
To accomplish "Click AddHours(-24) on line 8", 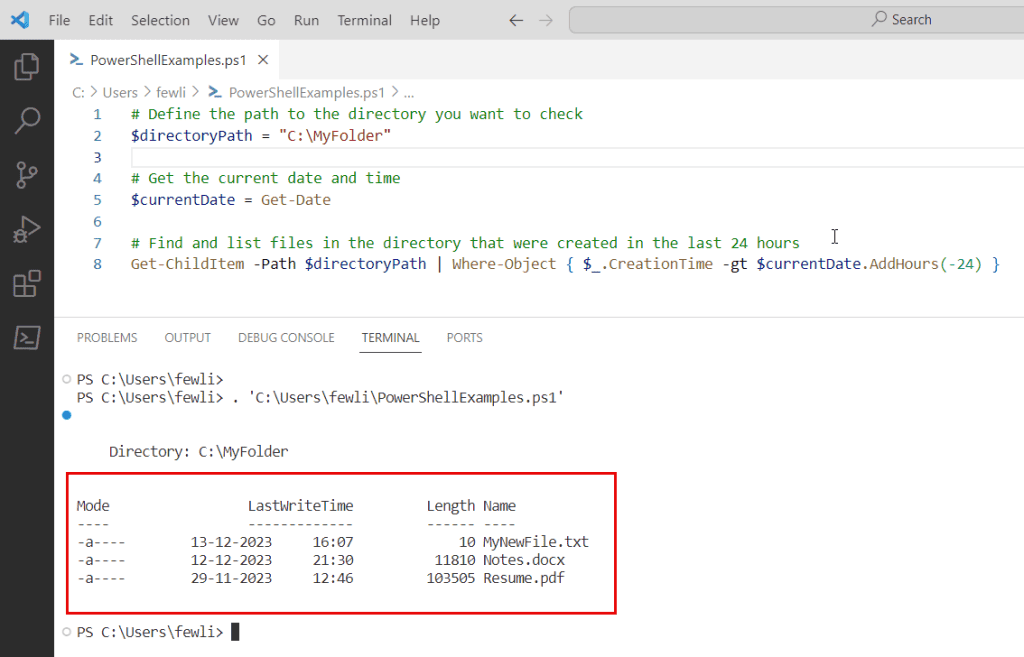I will [x=926, y=264].
